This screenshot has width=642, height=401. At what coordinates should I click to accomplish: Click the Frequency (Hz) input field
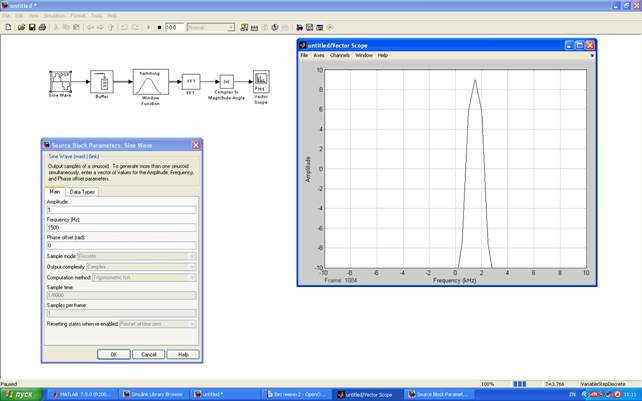(121, 227)
